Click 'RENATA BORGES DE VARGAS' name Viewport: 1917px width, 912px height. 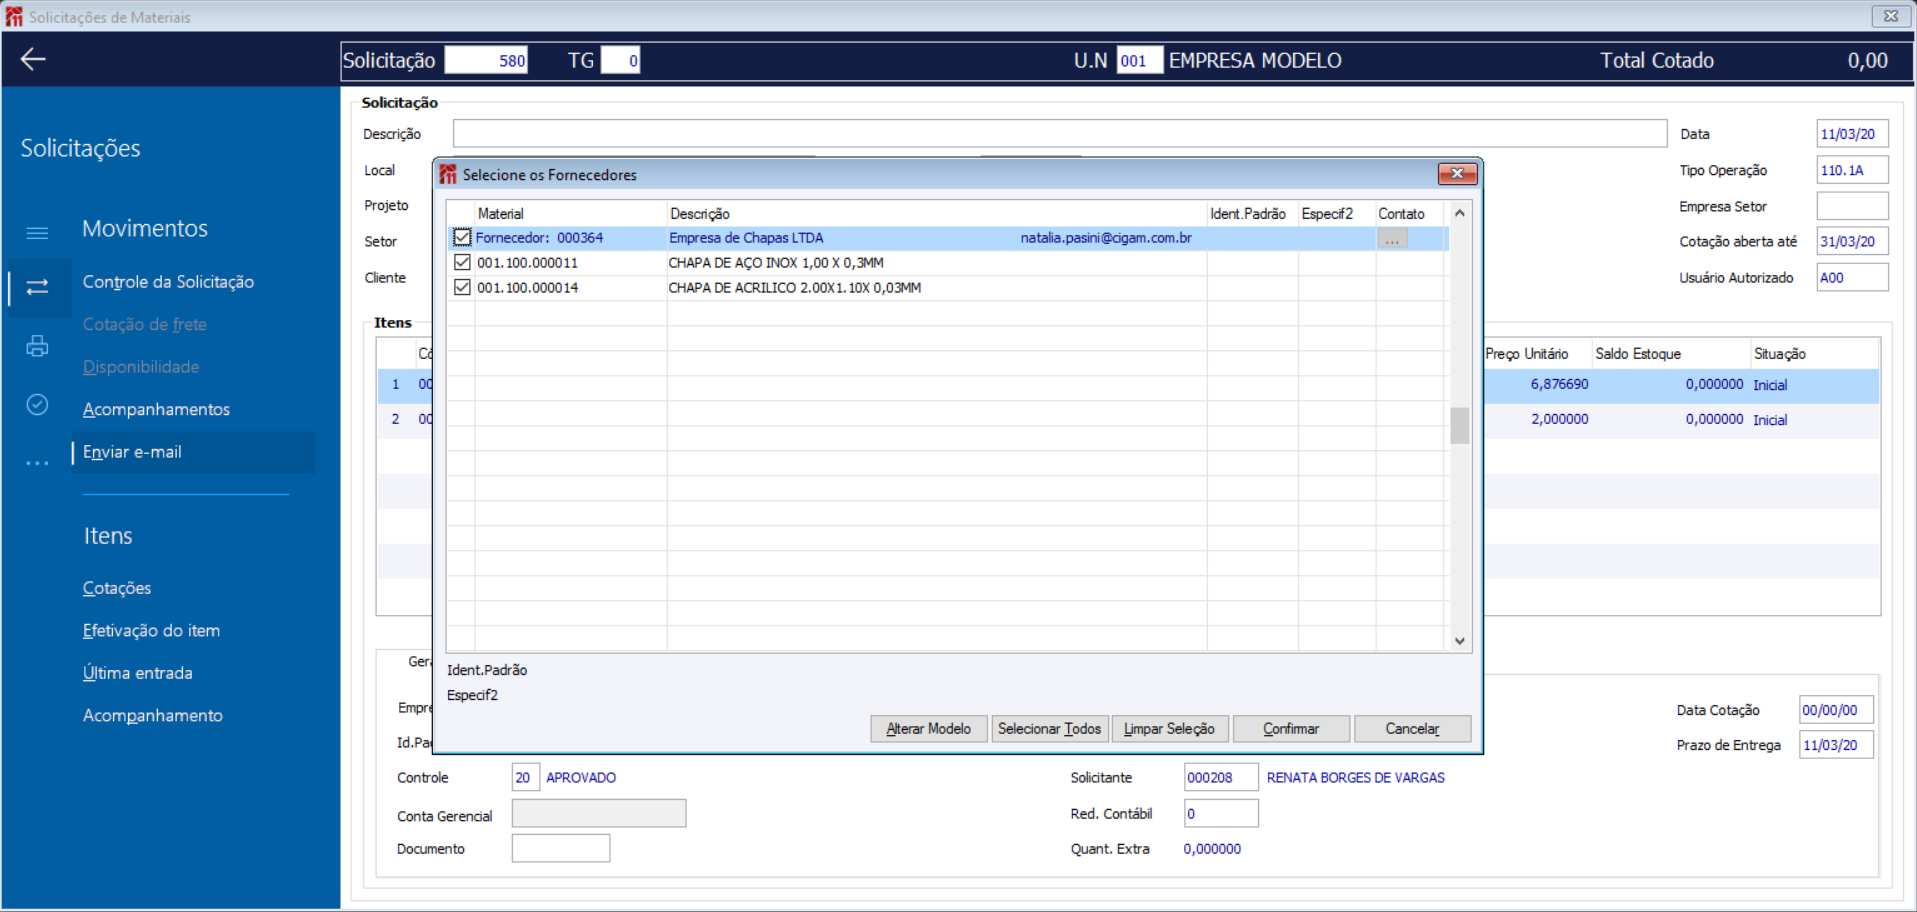click(1355, 777)
